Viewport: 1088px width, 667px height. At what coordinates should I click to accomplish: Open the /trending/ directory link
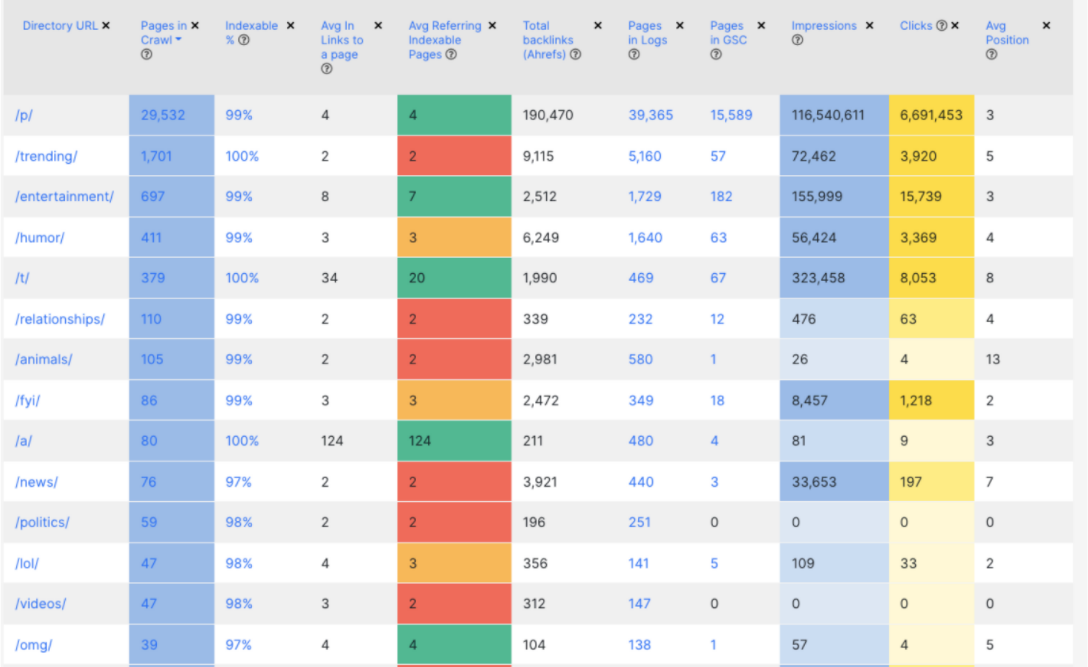click(46, 156)
